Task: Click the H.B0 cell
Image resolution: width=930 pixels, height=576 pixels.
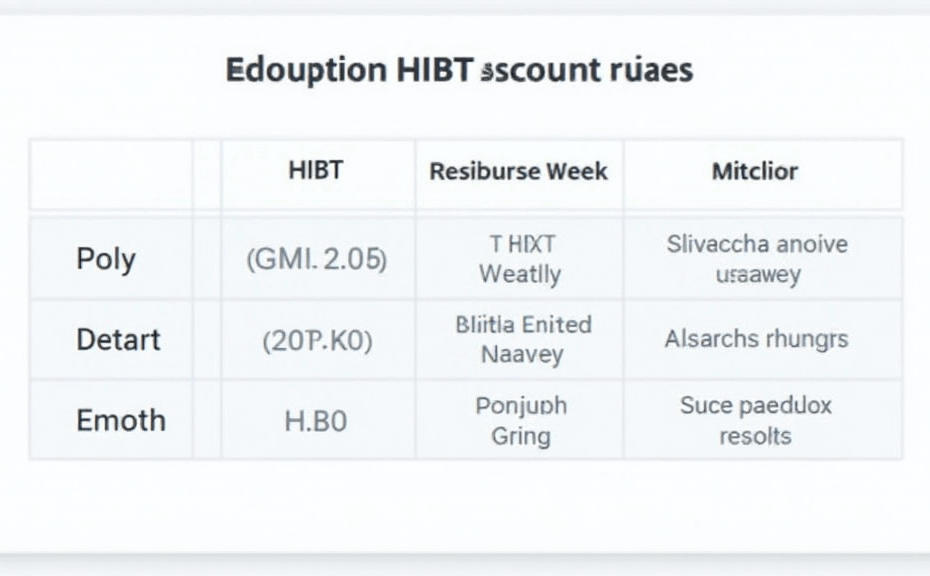Action: [x=316, y=421]
